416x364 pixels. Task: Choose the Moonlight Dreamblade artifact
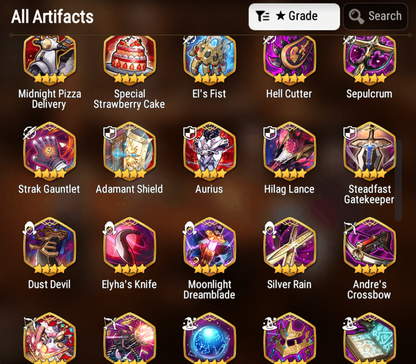(209, 246)
